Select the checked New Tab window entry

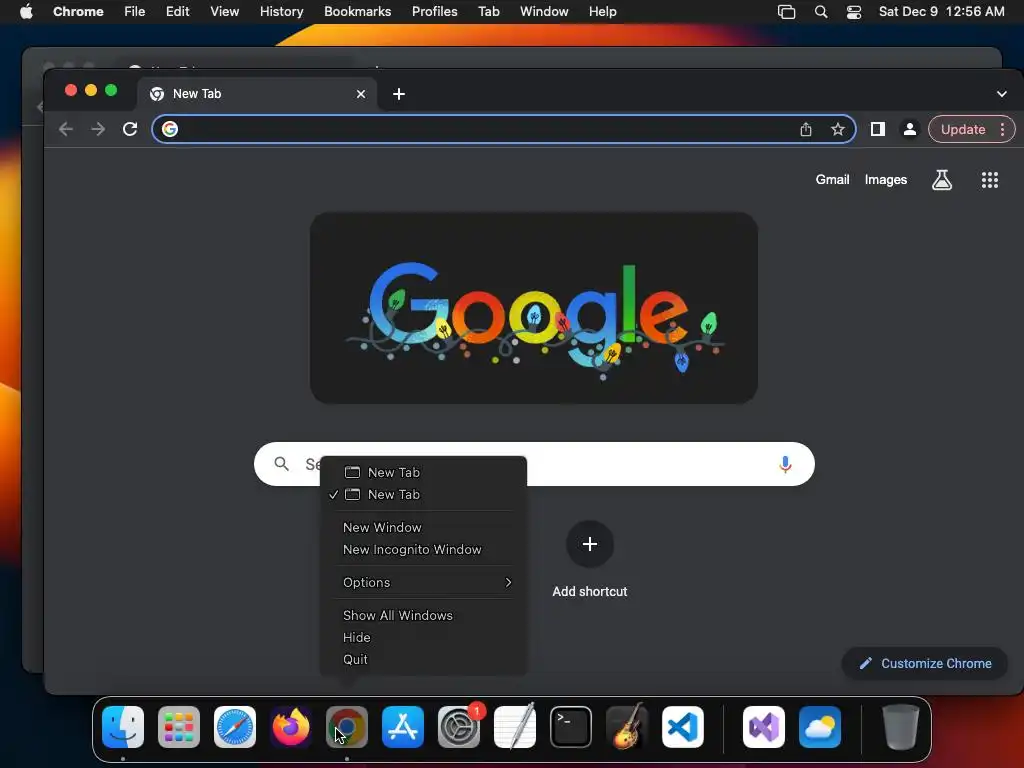423,494
